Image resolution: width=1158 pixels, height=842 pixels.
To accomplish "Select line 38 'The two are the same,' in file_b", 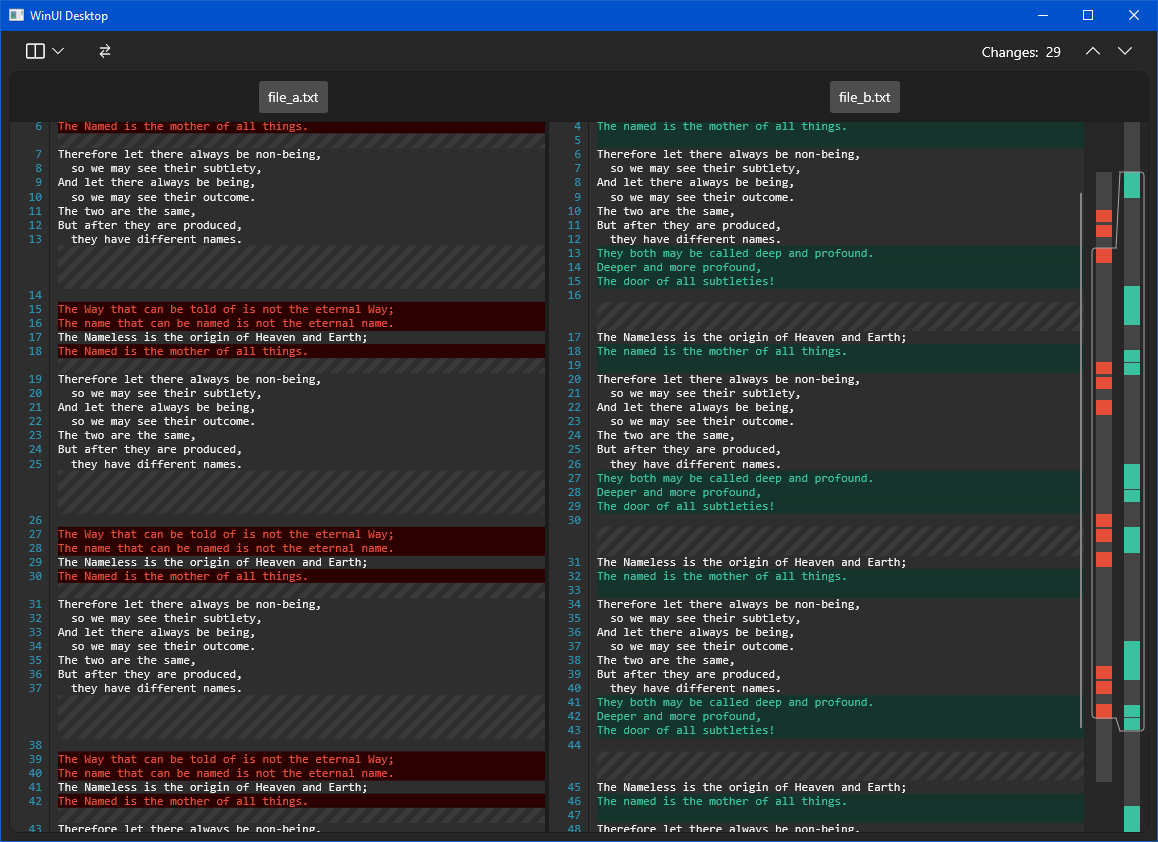I will coord(840,660).
